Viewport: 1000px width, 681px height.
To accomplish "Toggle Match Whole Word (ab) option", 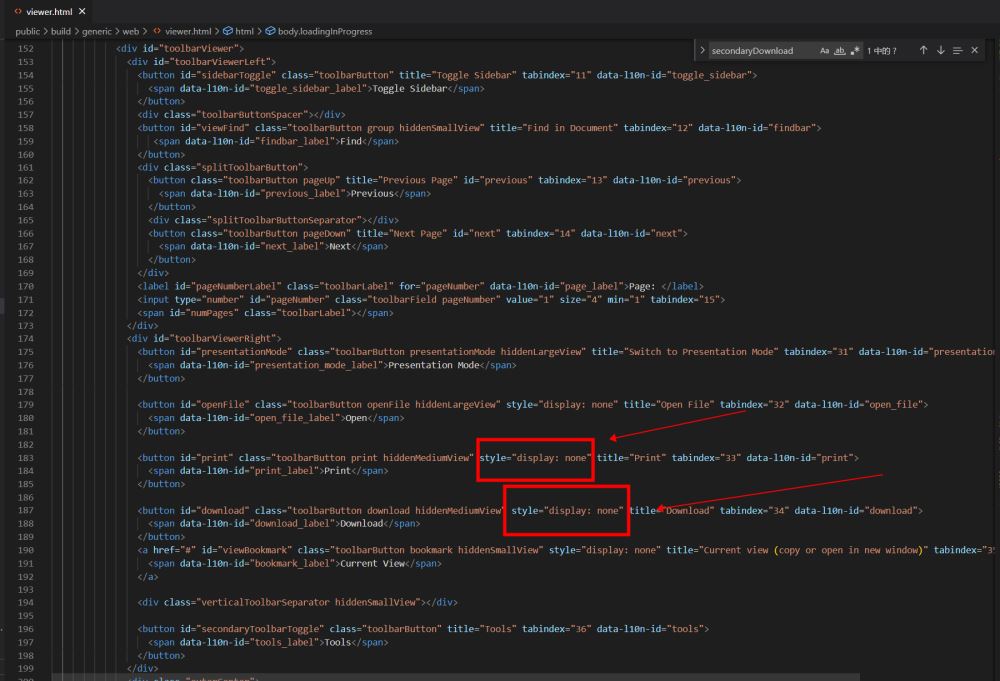I will [x=839, y=50].
